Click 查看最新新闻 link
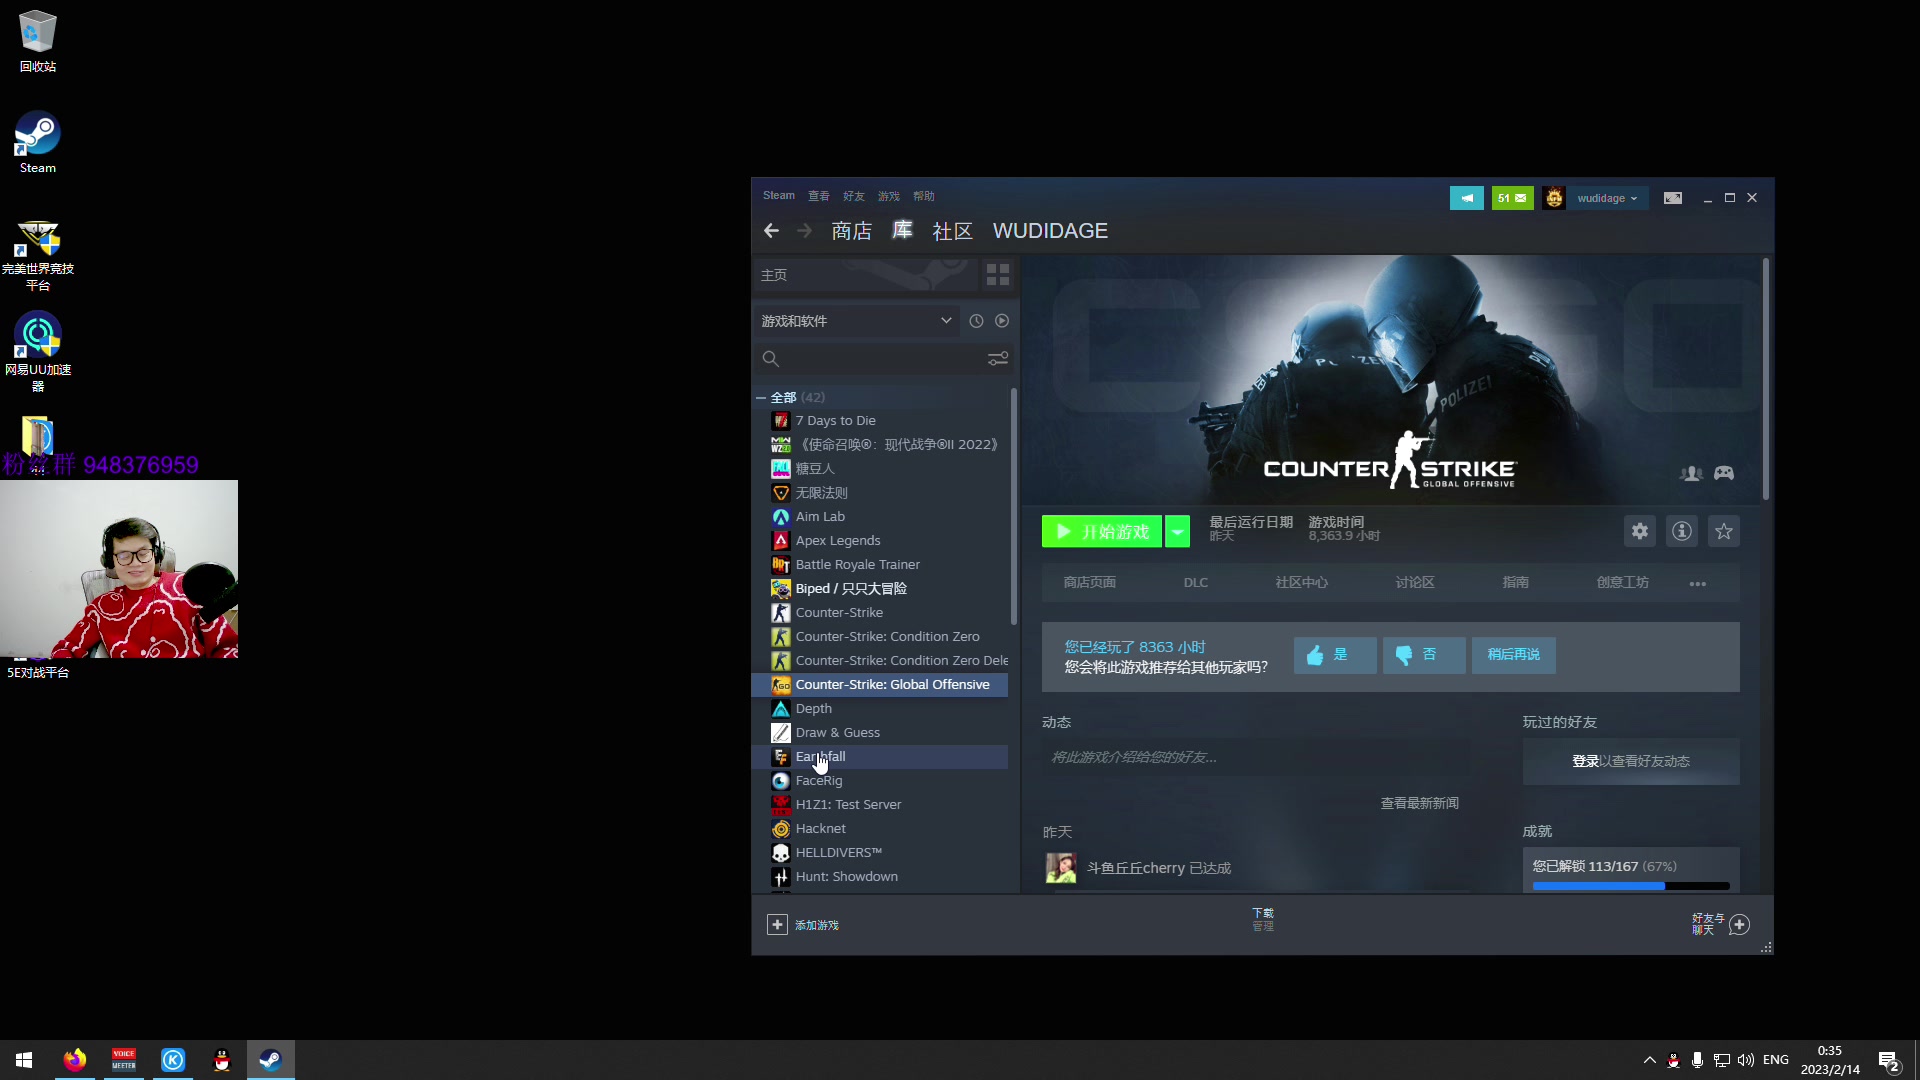 pyautogui.click(x=1419, y=803)
